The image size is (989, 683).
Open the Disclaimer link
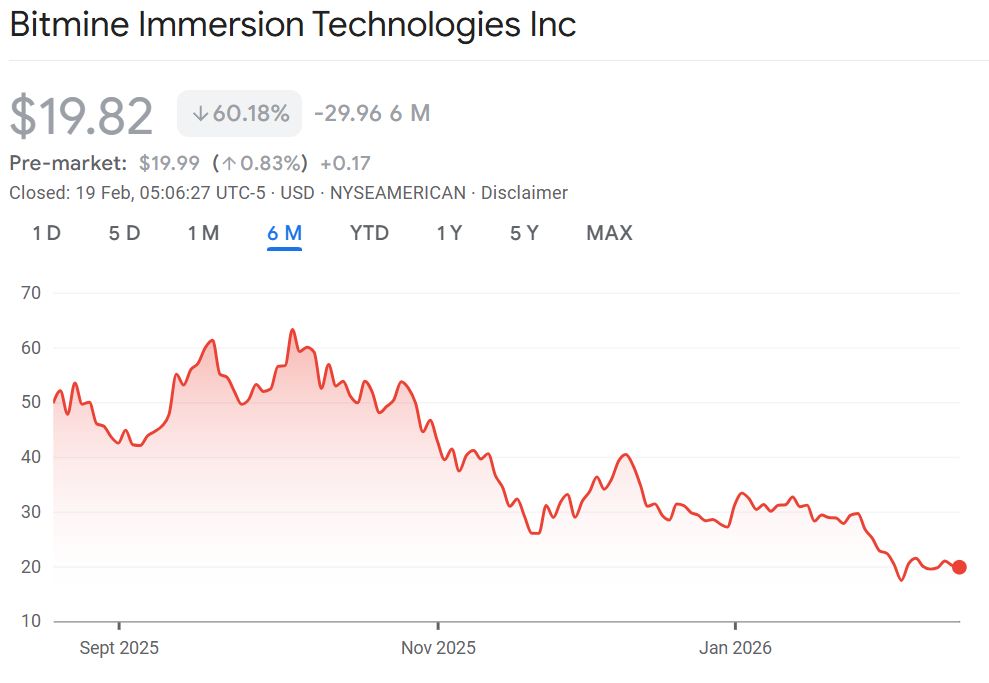pyautogui.click(x=524, y=193)
